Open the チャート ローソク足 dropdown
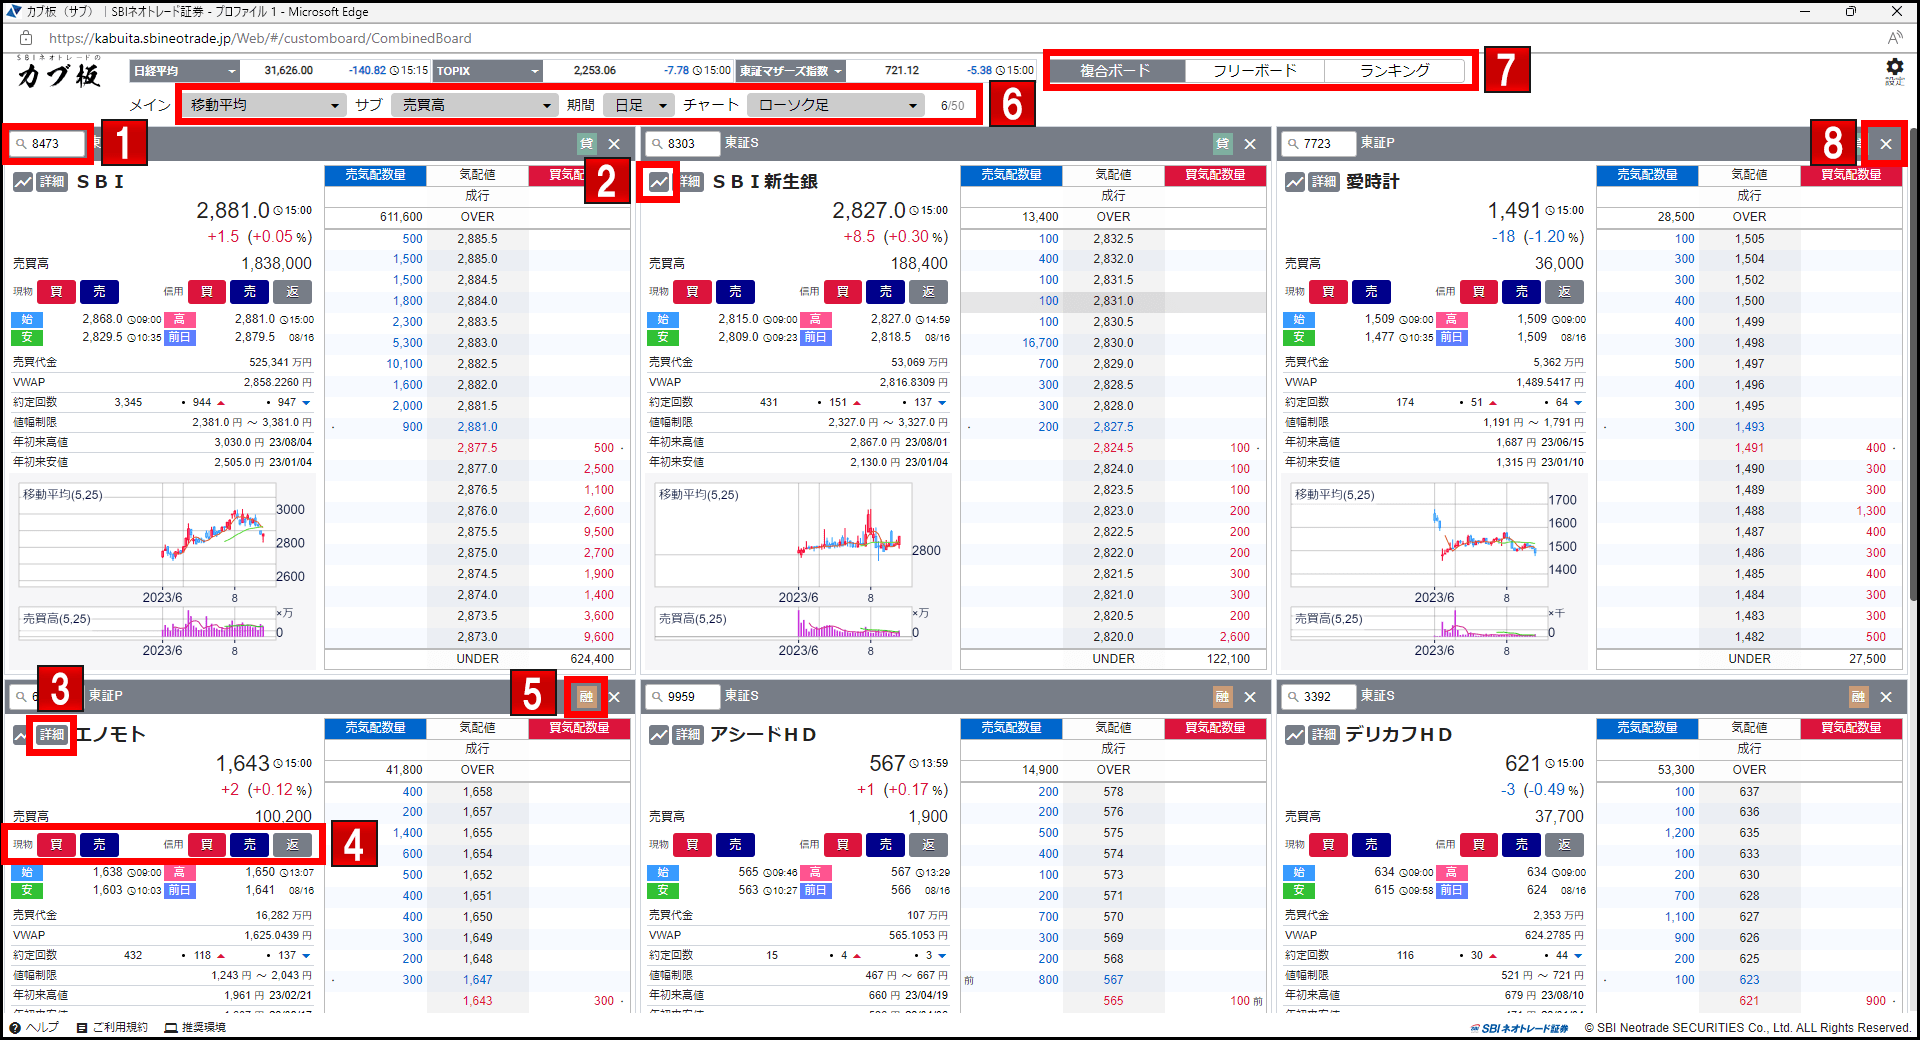This screenshot has width=1920, height=1040. (x=836, y=105)
